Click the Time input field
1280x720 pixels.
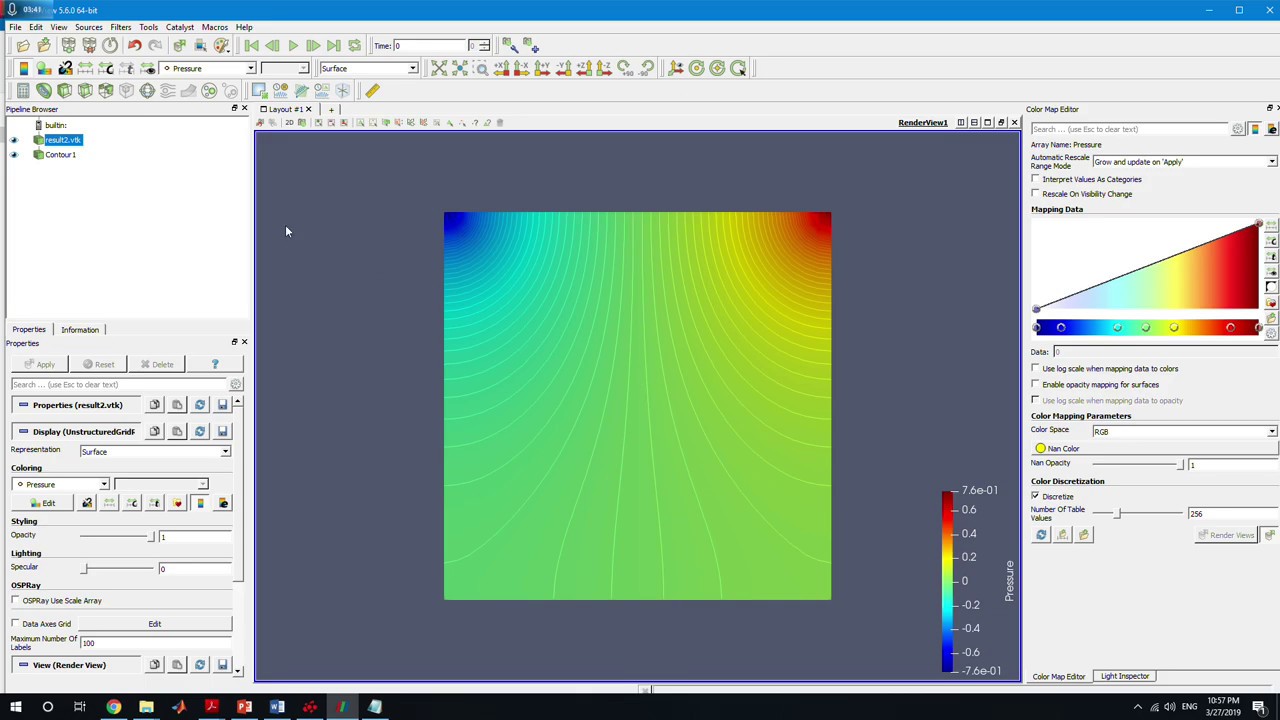pyautogui.click(x=430, y=46)
